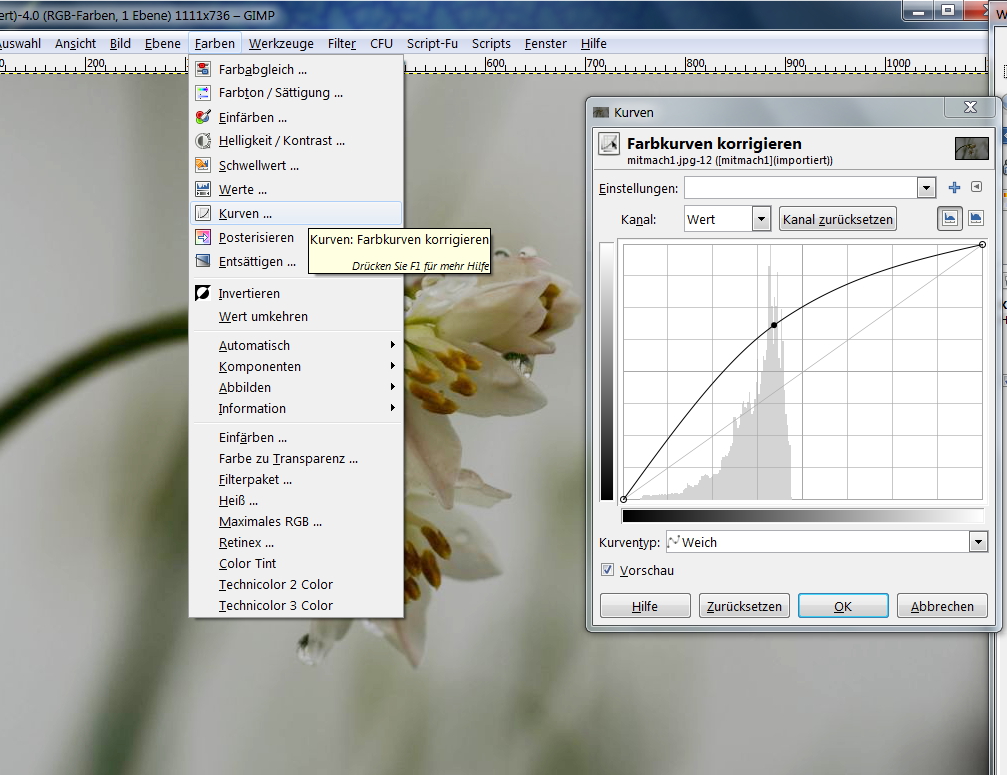Click the middle control point on curve
This screenshot has height=775, width=1007.
(774, 325)
